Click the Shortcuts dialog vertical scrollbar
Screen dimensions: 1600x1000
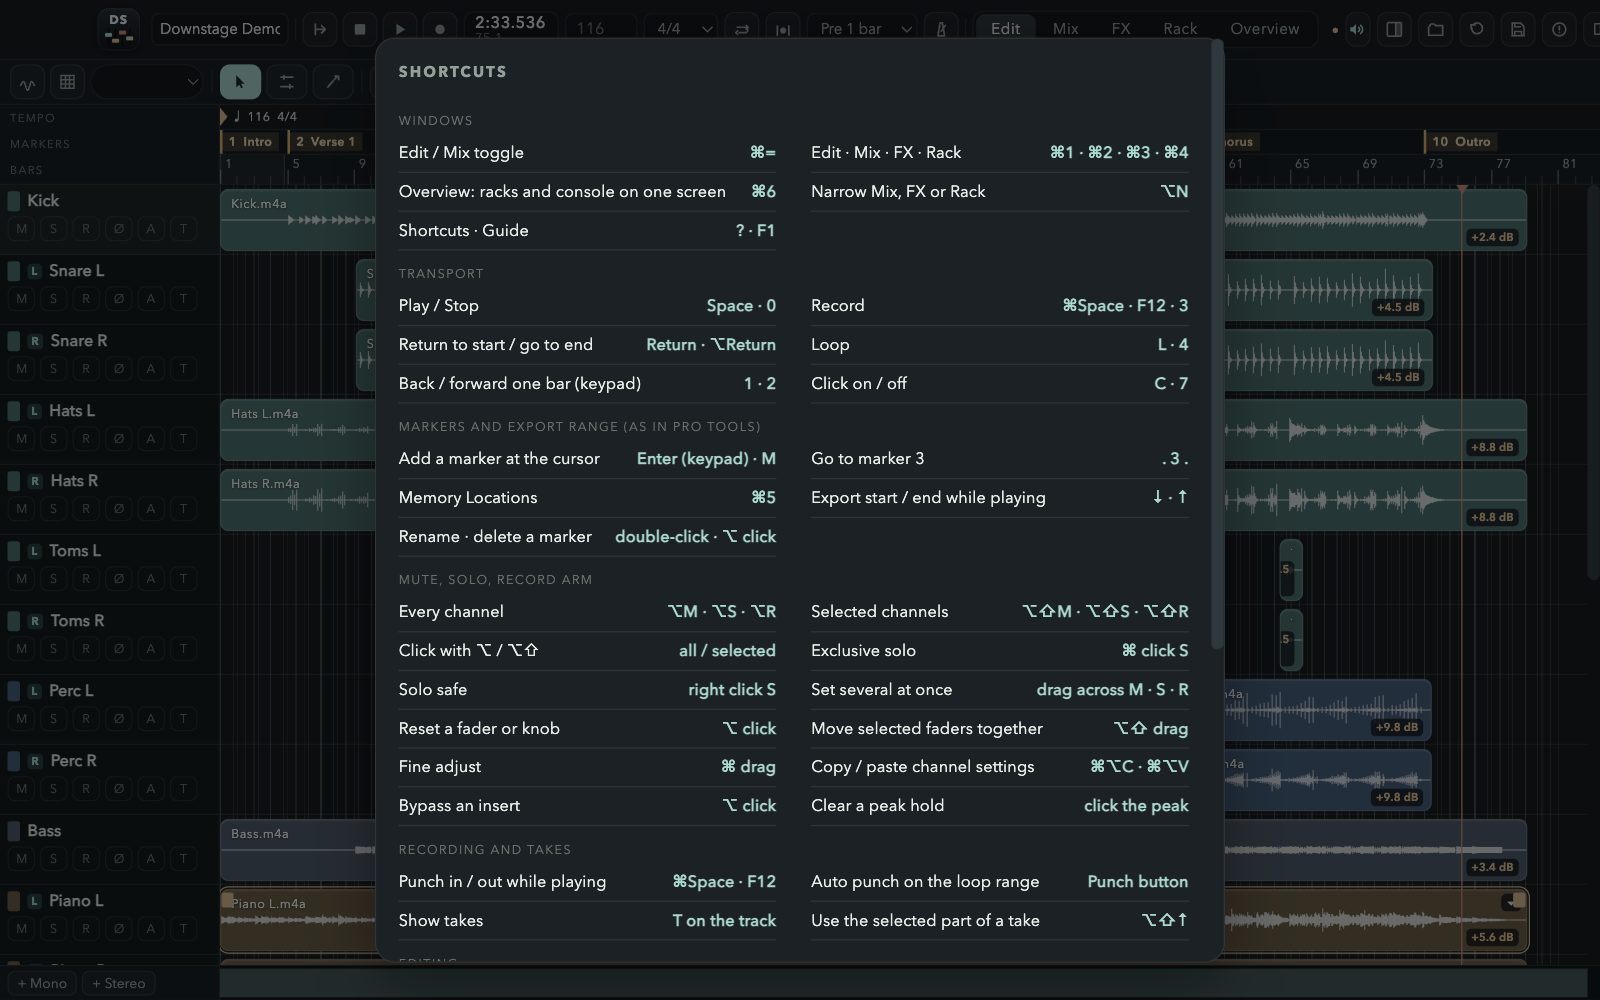tap(1216, 345)
